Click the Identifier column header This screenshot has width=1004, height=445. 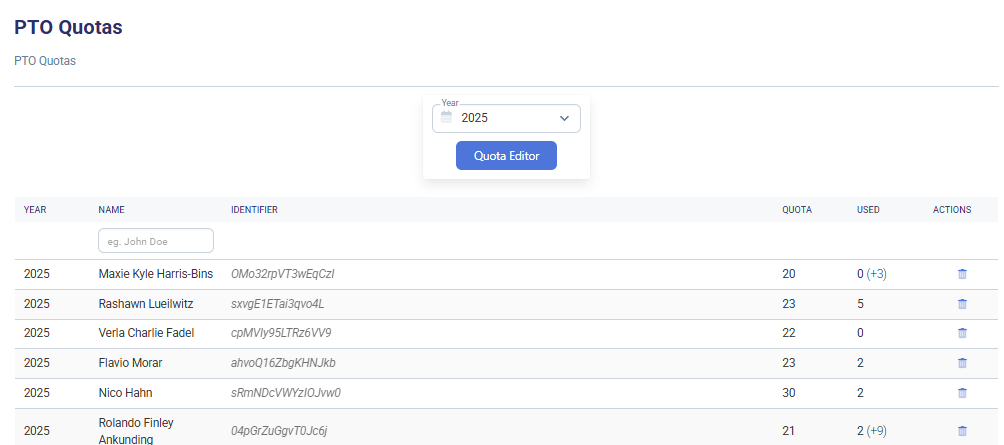254,210
